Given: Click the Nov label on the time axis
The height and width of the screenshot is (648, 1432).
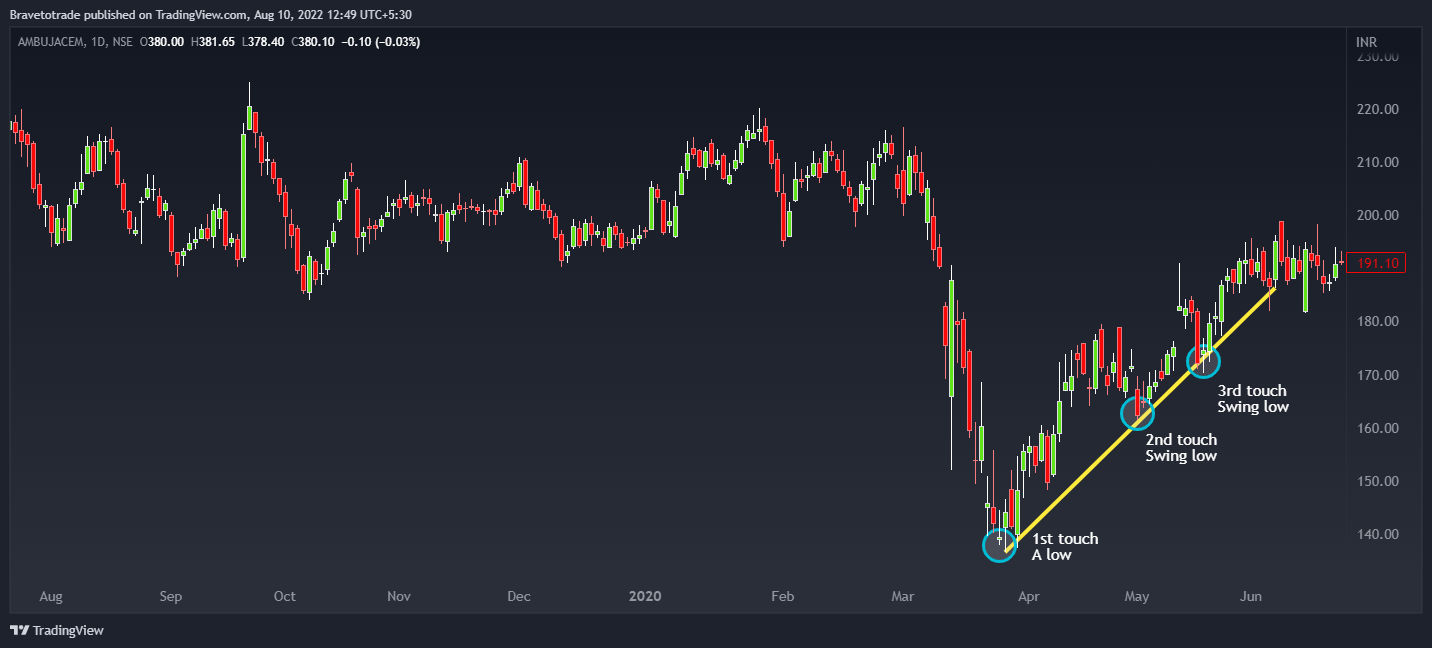Looking at the screenshot, I should (x=399, y=597).
